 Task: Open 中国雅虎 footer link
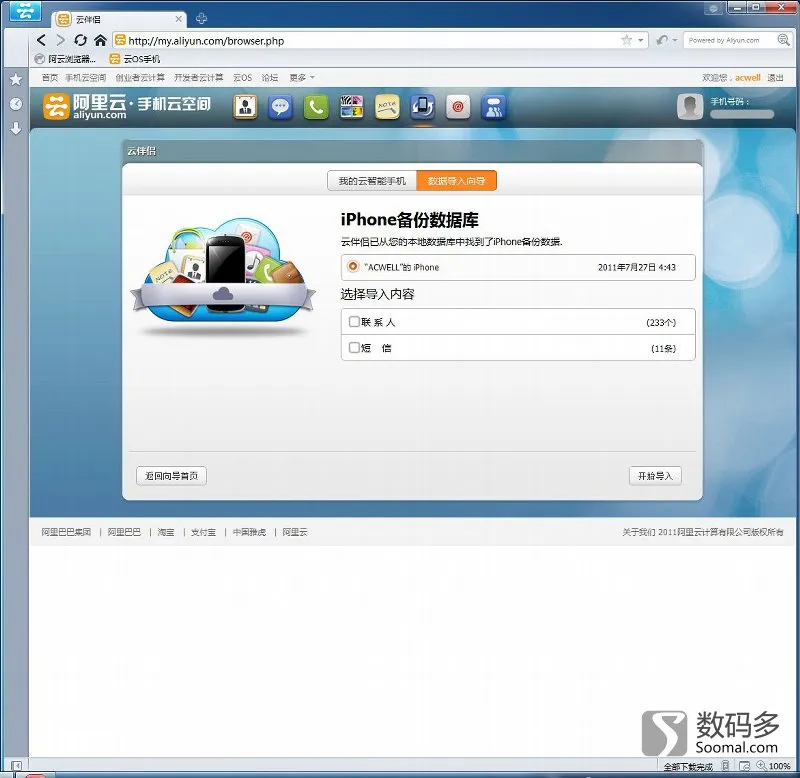pyautogui.click(x=249, y=532)
